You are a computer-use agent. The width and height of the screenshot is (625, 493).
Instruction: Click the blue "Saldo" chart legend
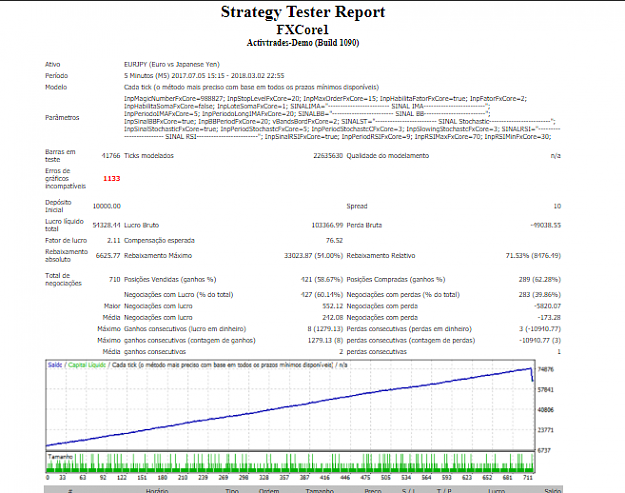[x=55, y=365]
